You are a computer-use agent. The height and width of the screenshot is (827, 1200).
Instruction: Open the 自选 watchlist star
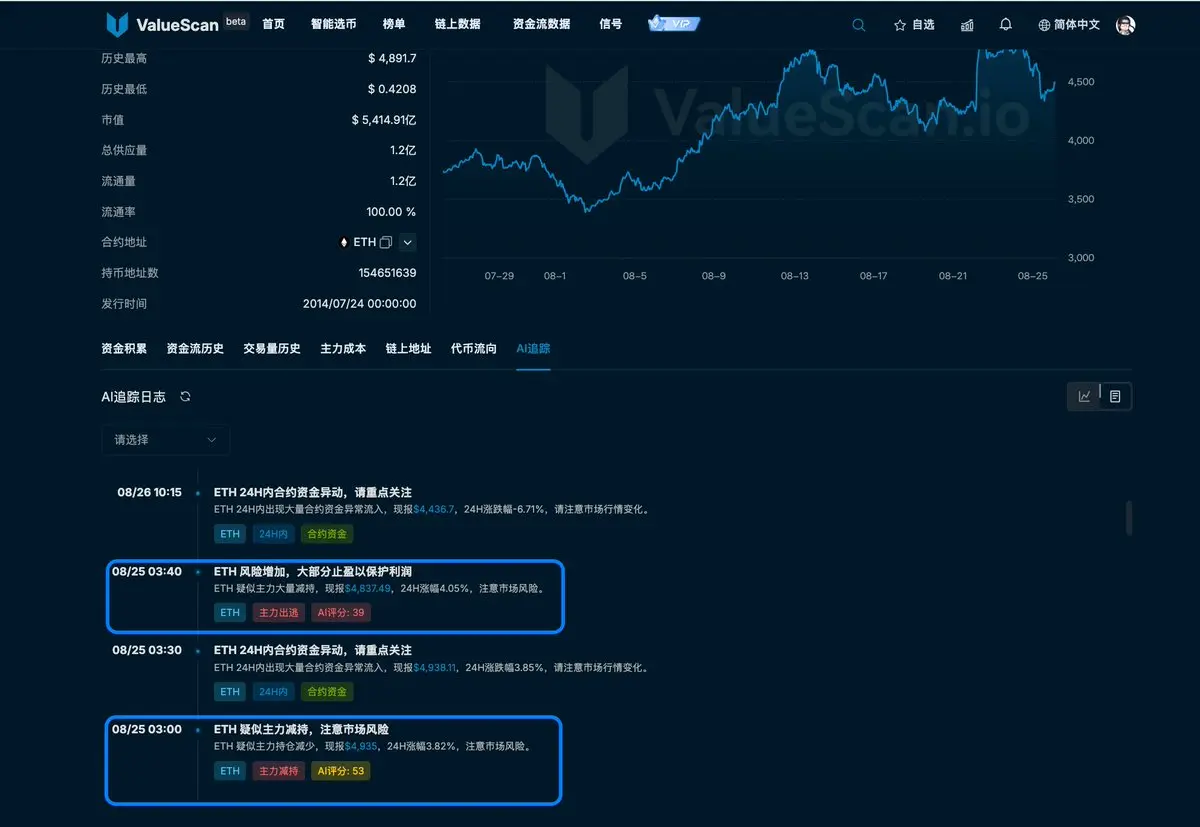[914, 25]
